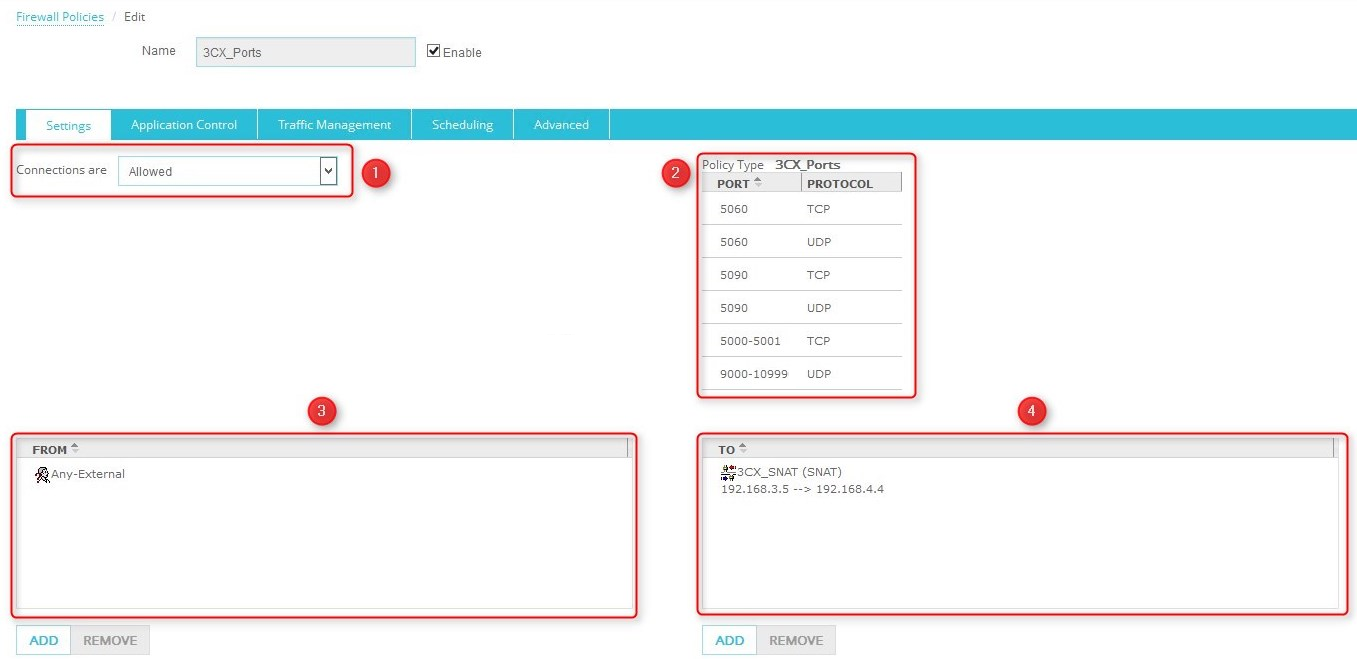Click TCP protocol in the 5000-5001 row
Image resolution: width=1357 pixels, height=659 pixels.
818,341
